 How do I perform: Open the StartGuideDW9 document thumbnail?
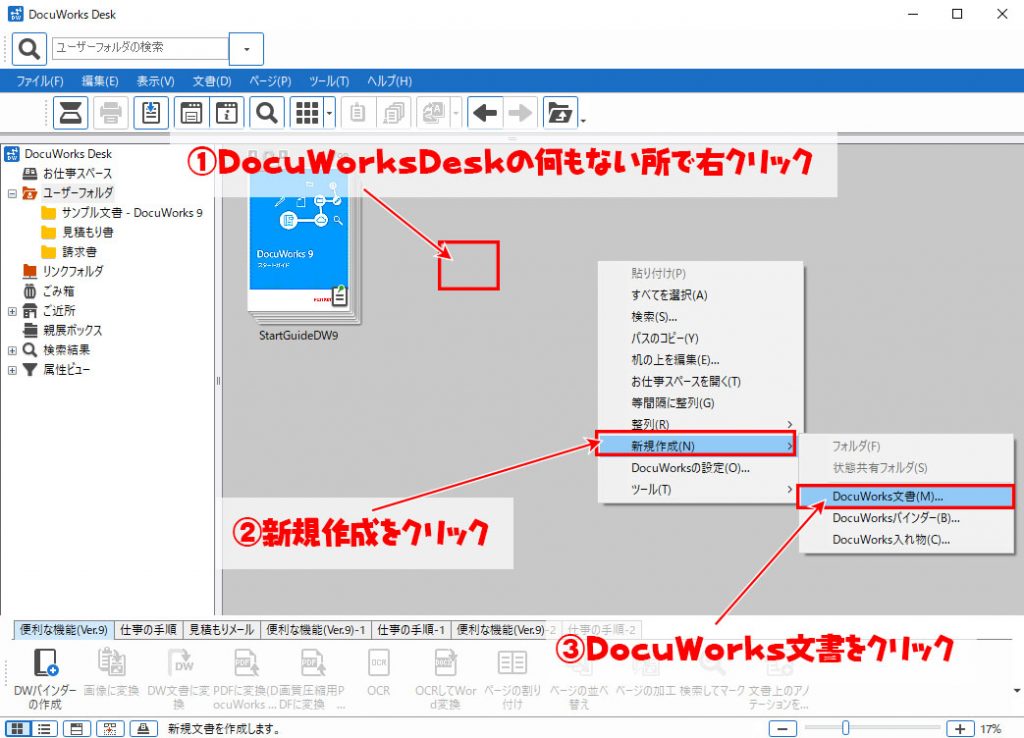tap(300, 245)
